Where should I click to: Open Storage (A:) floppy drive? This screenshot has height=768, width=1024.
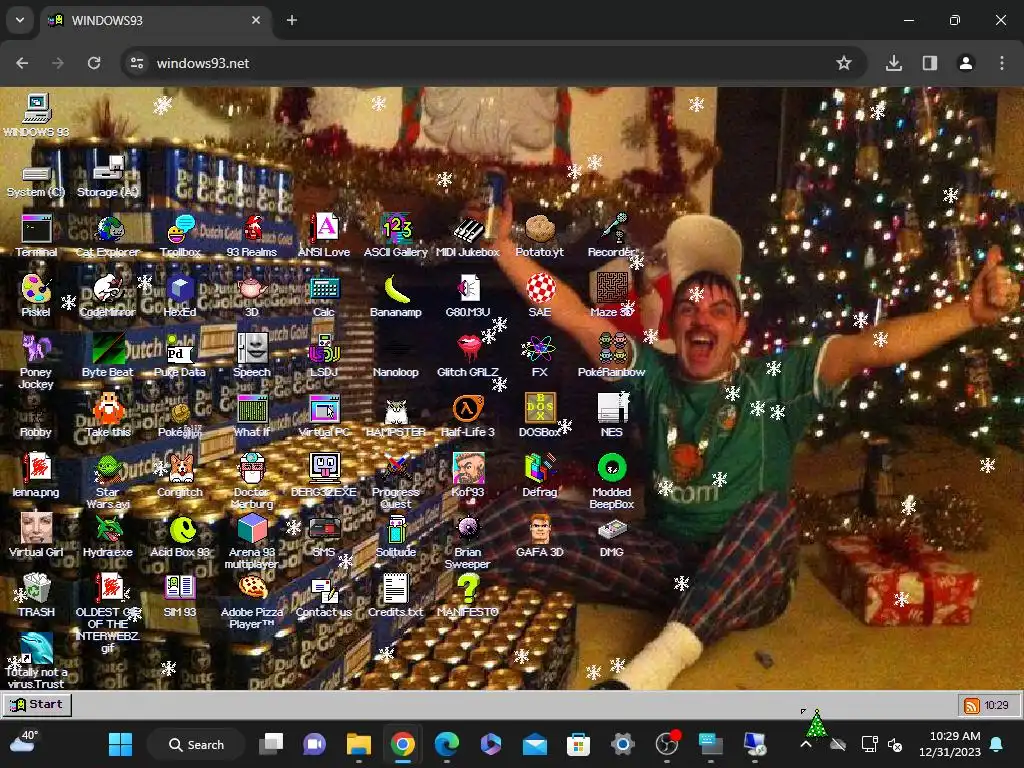click(108, 176)
